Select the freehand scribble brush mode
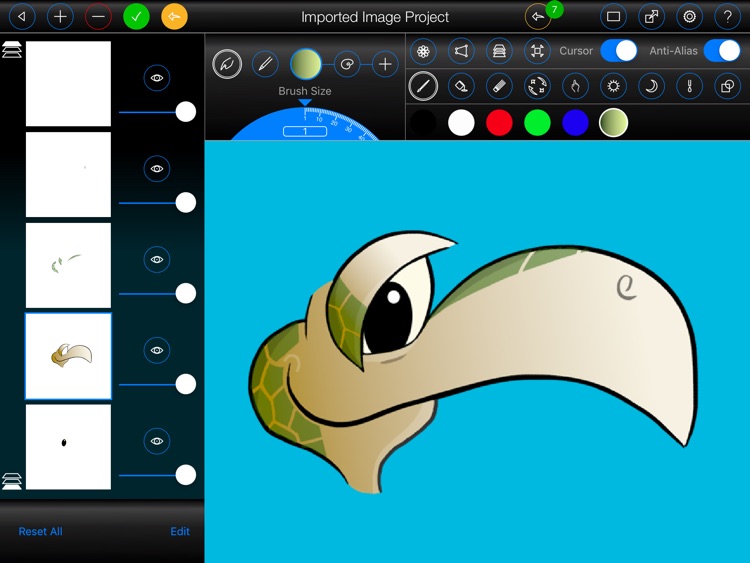 (227, 64)
